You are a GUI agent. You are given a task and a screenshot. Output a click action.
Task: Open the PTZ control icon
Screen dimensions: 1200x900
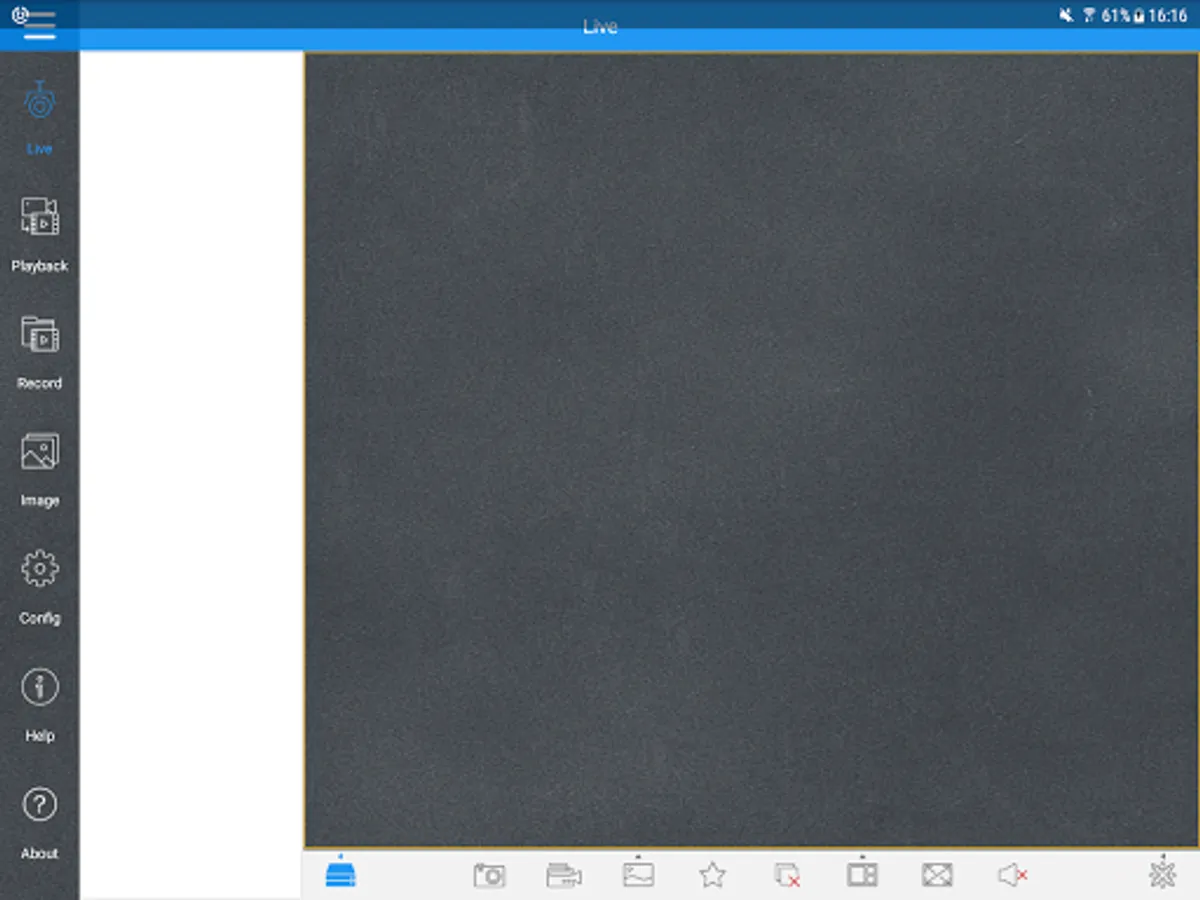click(x=1163, y=873)
